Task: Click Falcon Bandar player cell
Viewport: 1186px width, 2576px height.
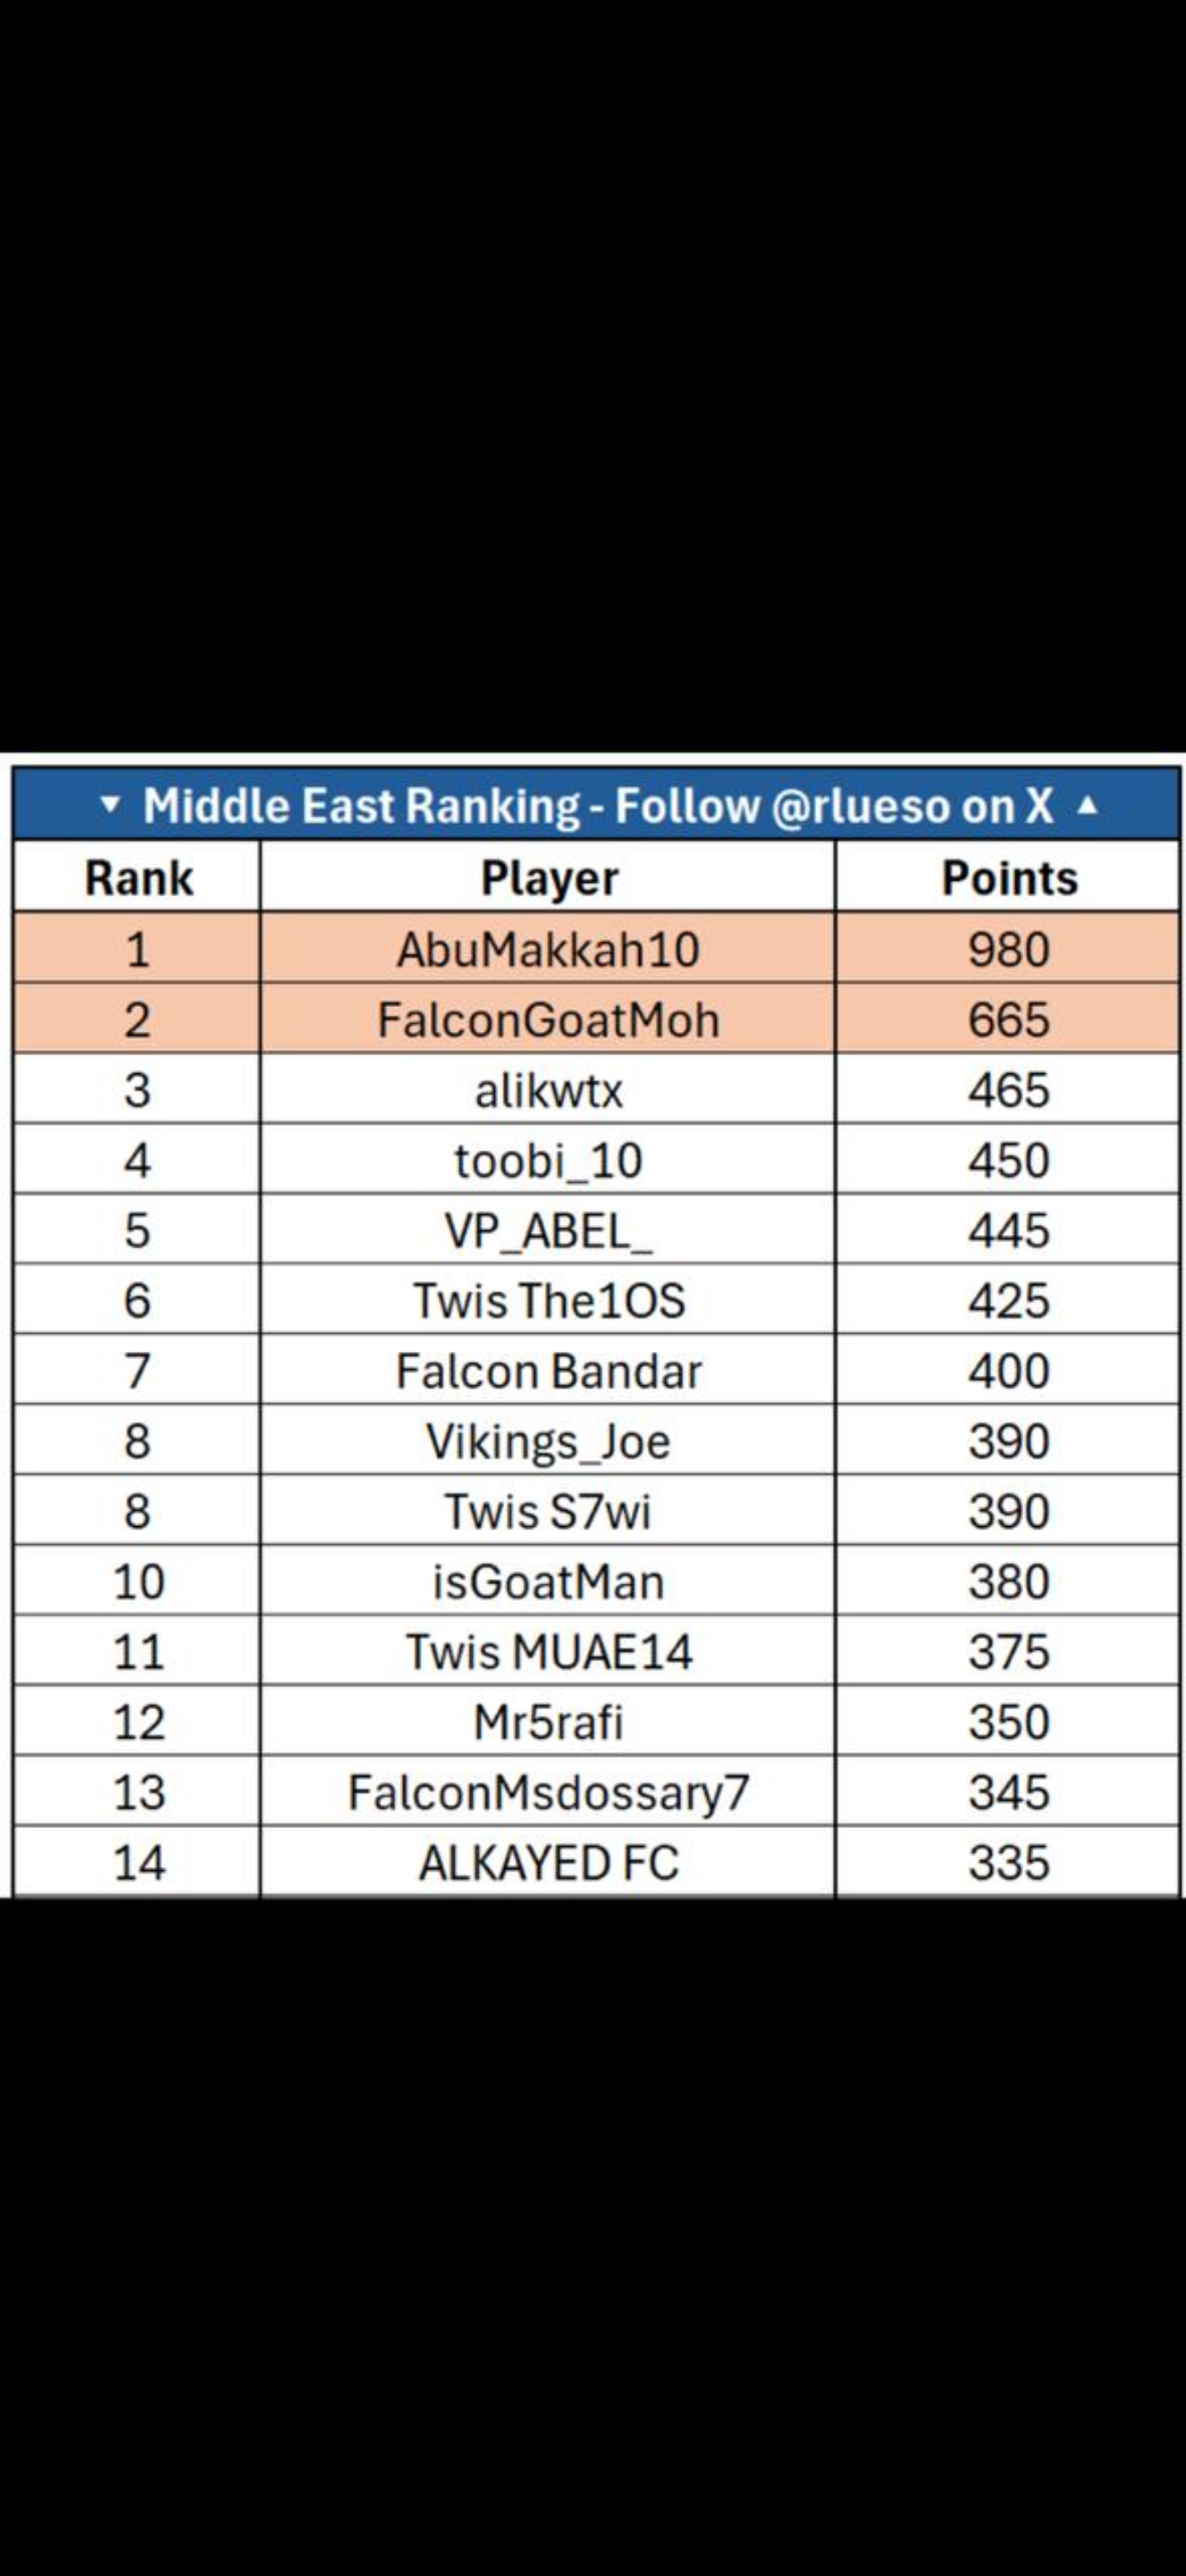Action: click(x=548, y=1370)
